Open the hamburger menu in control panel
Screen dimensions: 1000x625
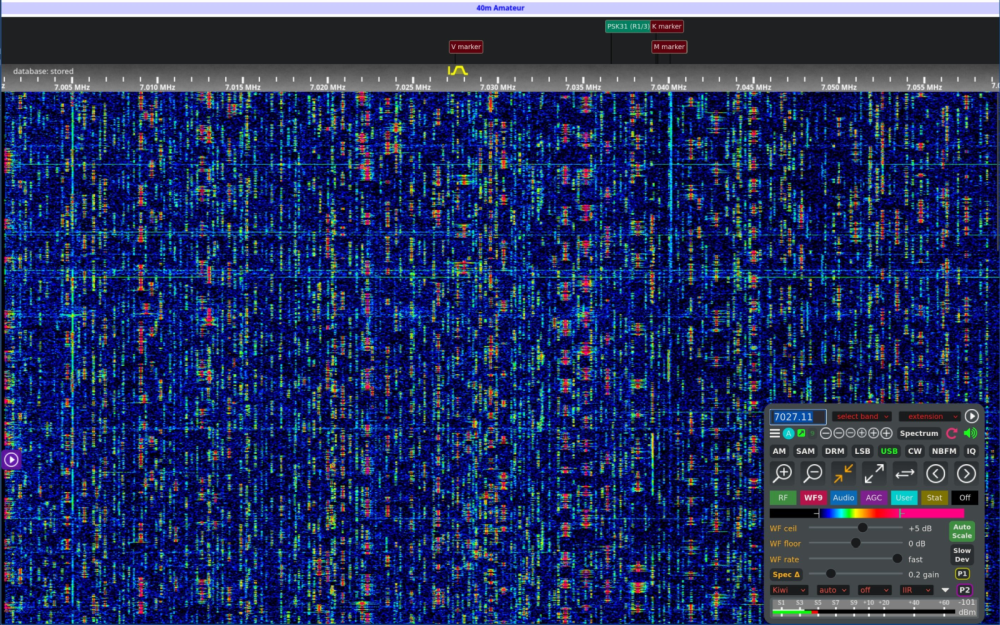774,433
